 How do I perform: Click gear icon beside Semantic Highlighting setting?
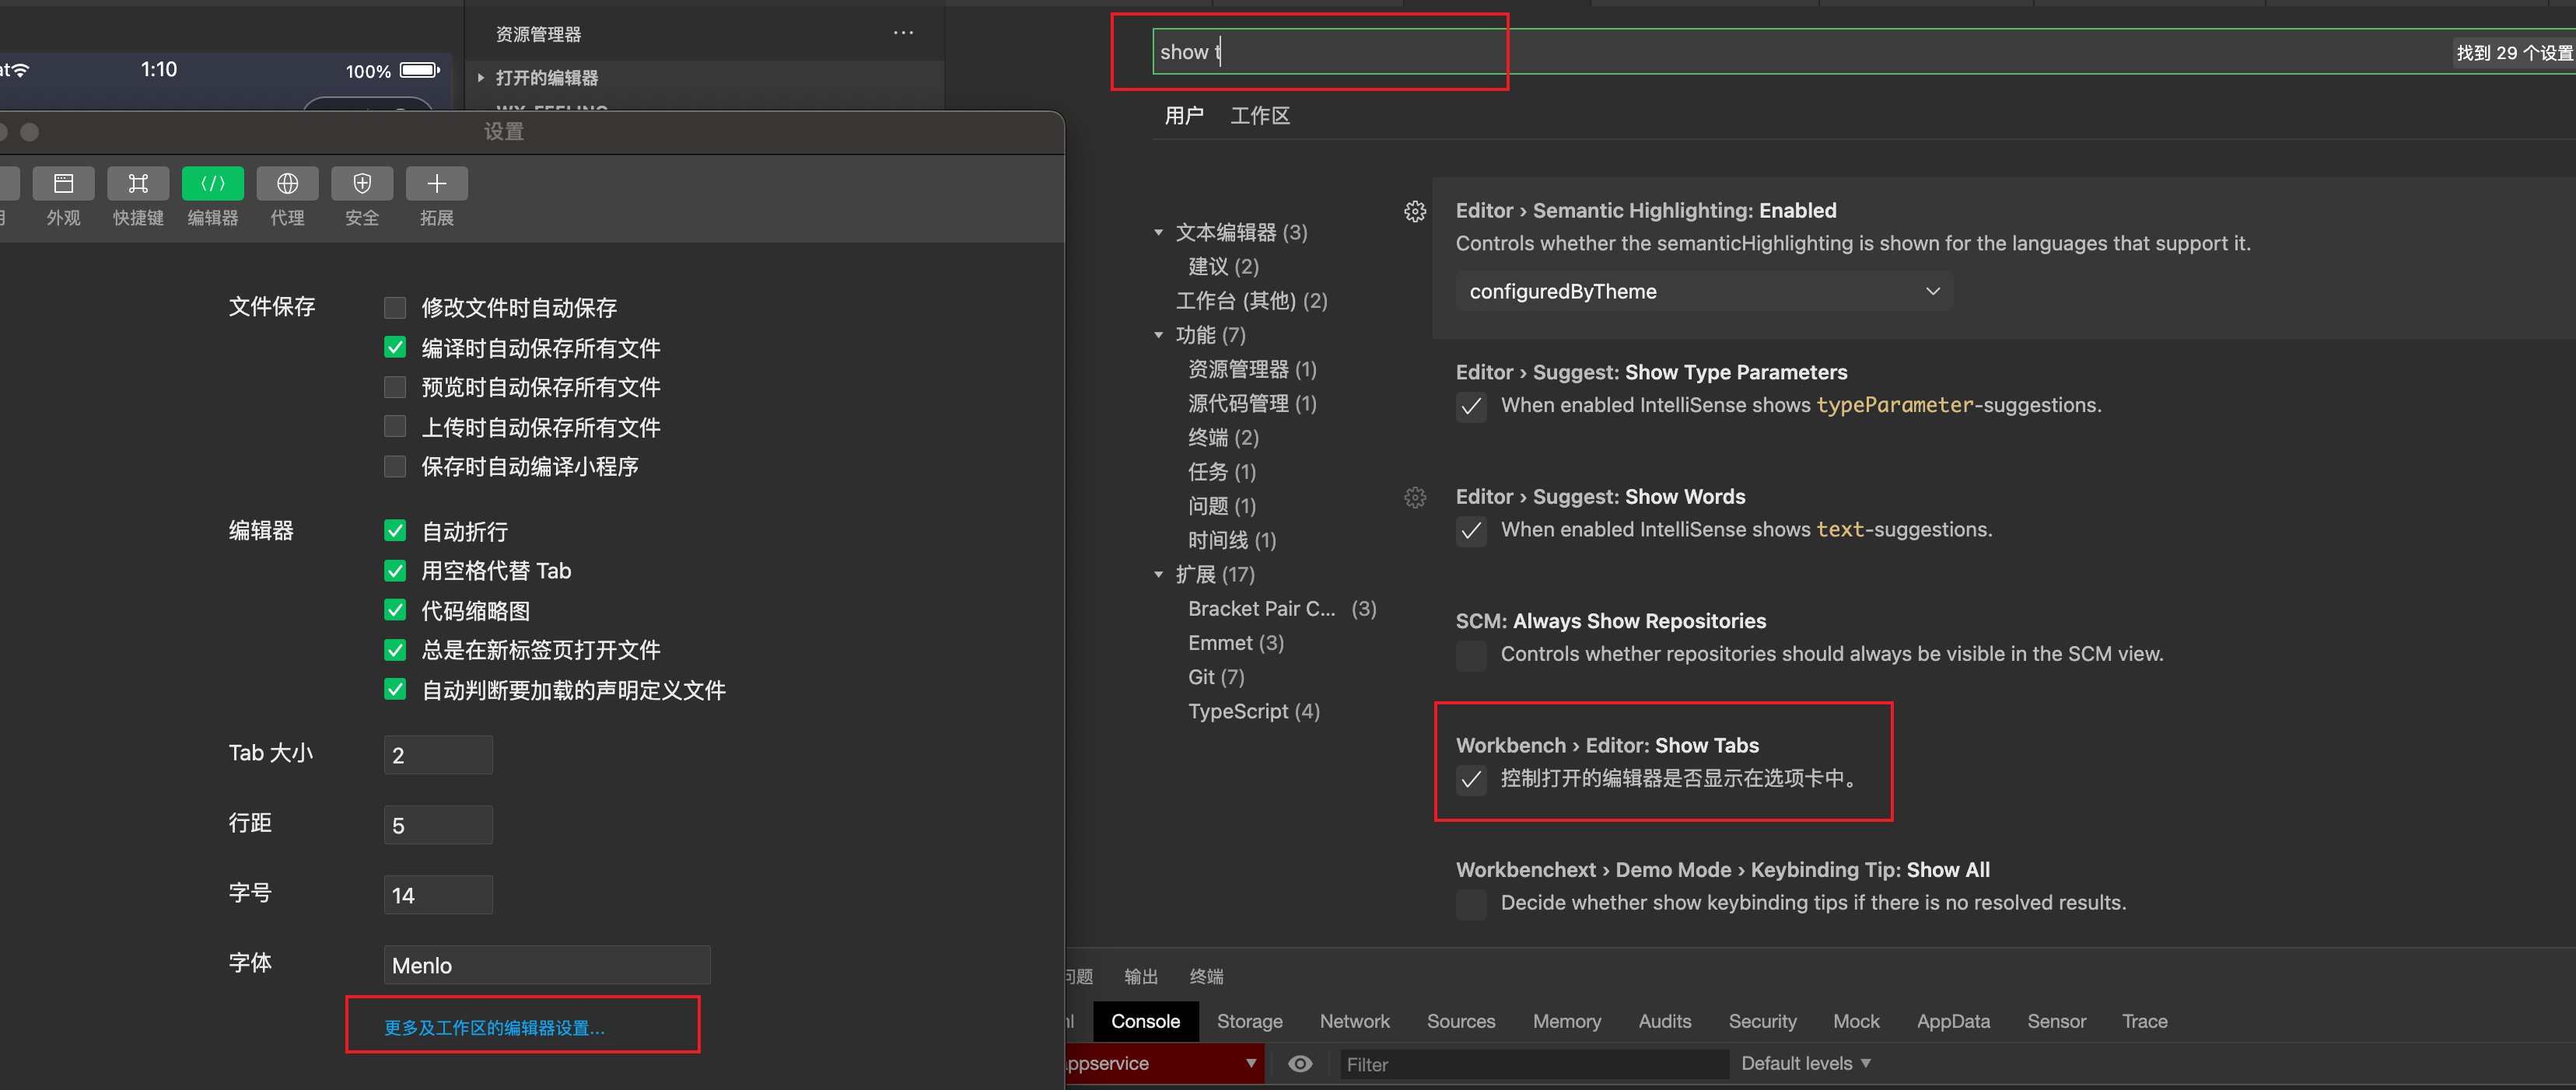[x=1414, y=211]
